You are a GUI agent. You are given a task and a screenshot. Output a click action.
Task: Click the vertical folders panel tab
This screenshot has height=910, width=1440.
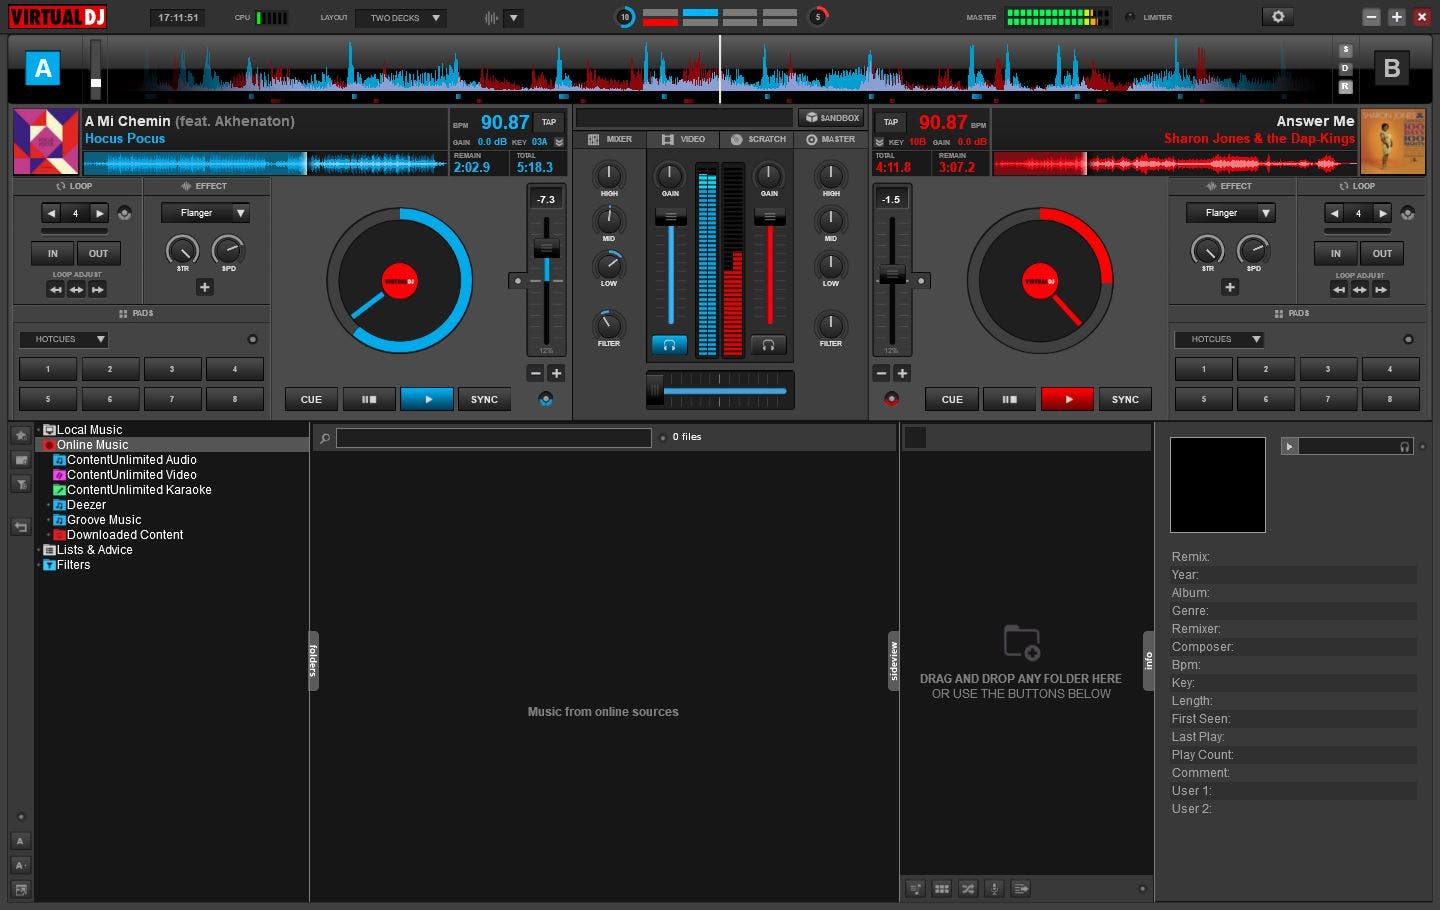[x=313, y=661]
